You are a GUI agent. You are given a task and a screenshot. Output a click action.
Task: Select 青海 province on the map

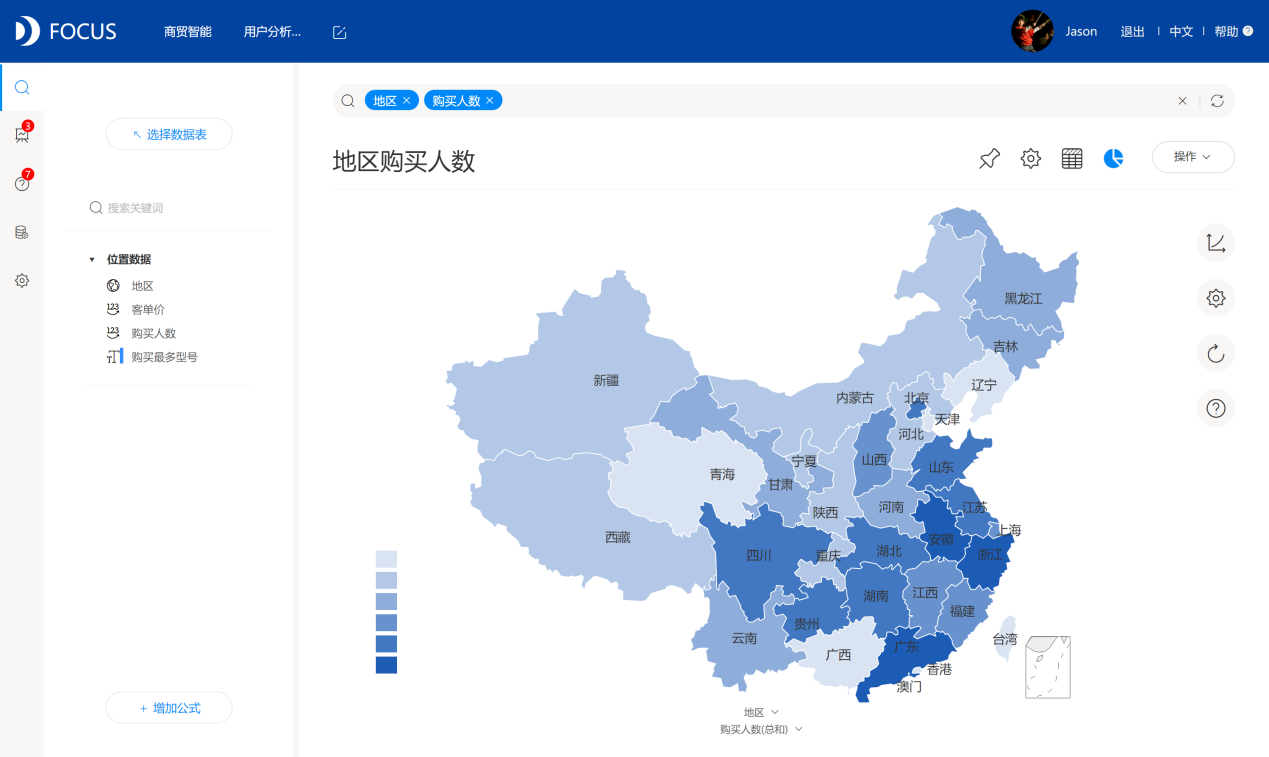click(722, 474)
